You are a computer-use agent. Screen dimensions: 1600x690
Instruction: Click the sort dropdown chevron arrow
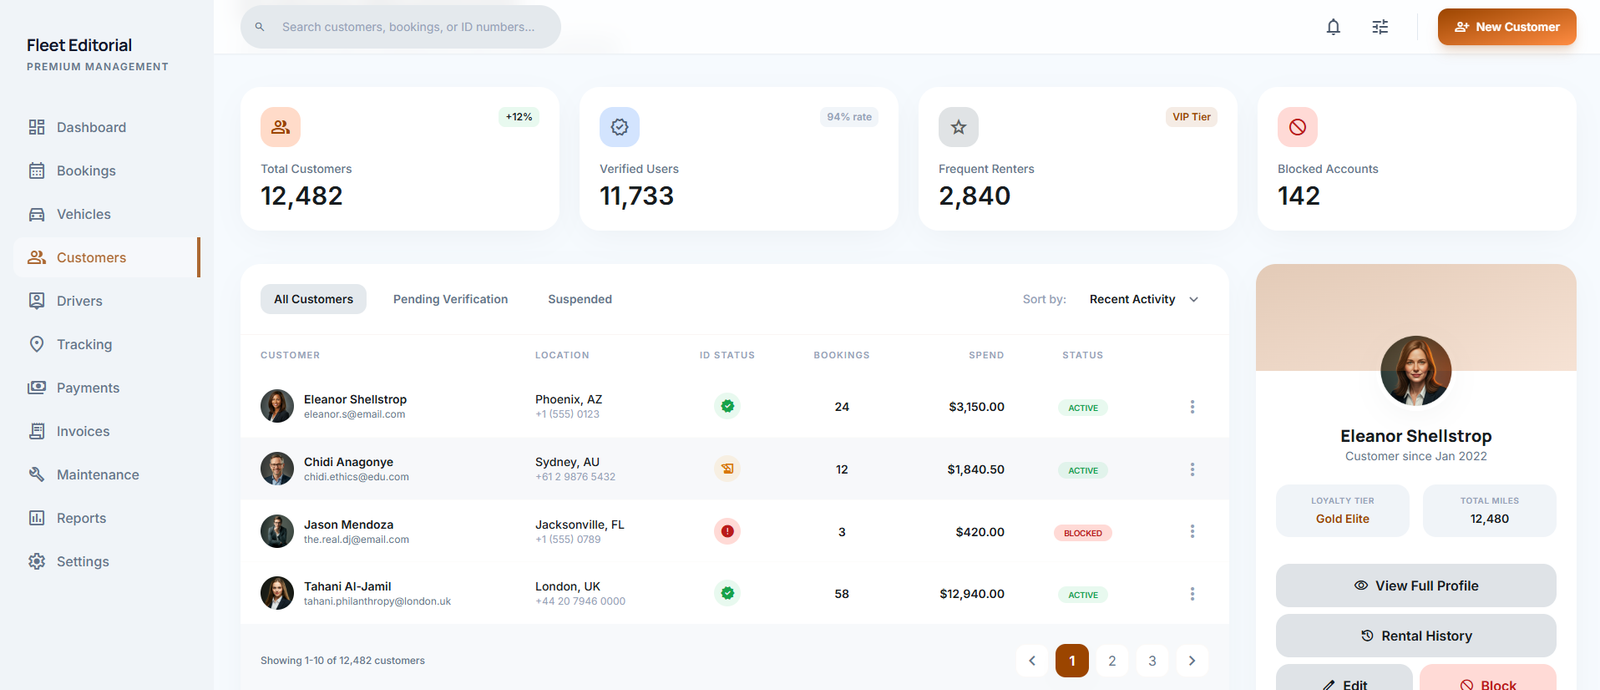(1194, 299)
